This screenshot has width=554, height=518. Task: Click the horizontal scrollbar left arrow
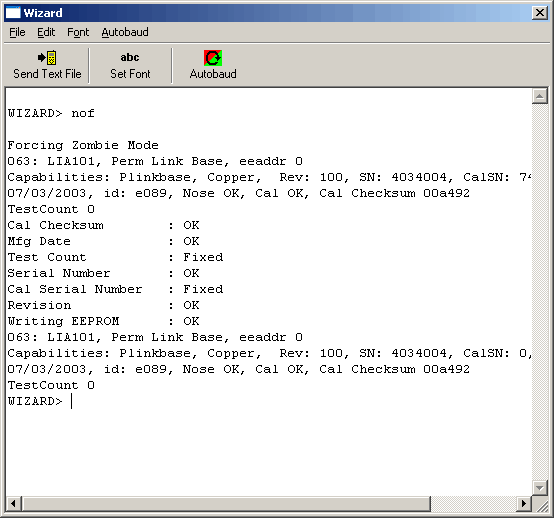(x=13, y=503)
